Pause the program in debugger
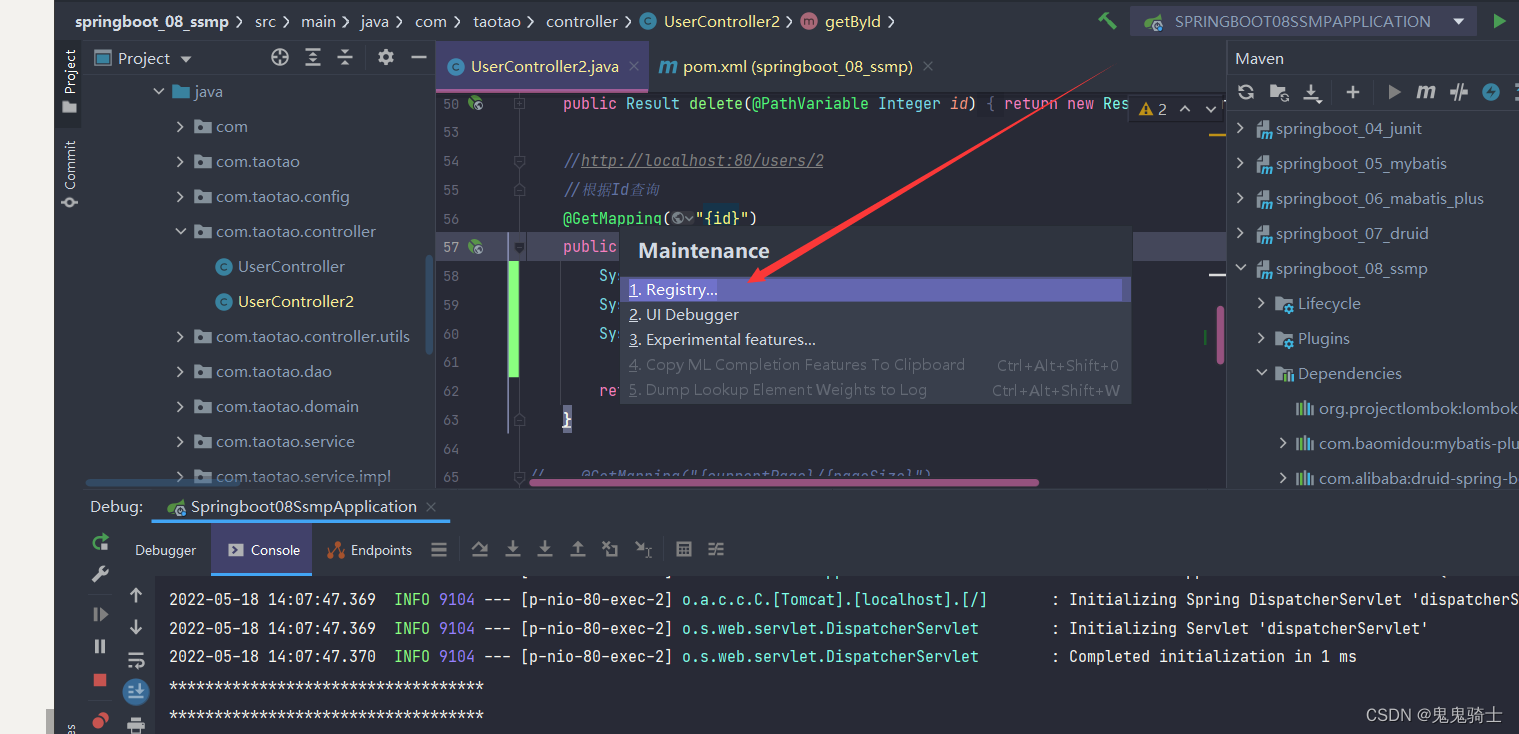Viewport: 1519px width, 734px height. coord(100,646)
